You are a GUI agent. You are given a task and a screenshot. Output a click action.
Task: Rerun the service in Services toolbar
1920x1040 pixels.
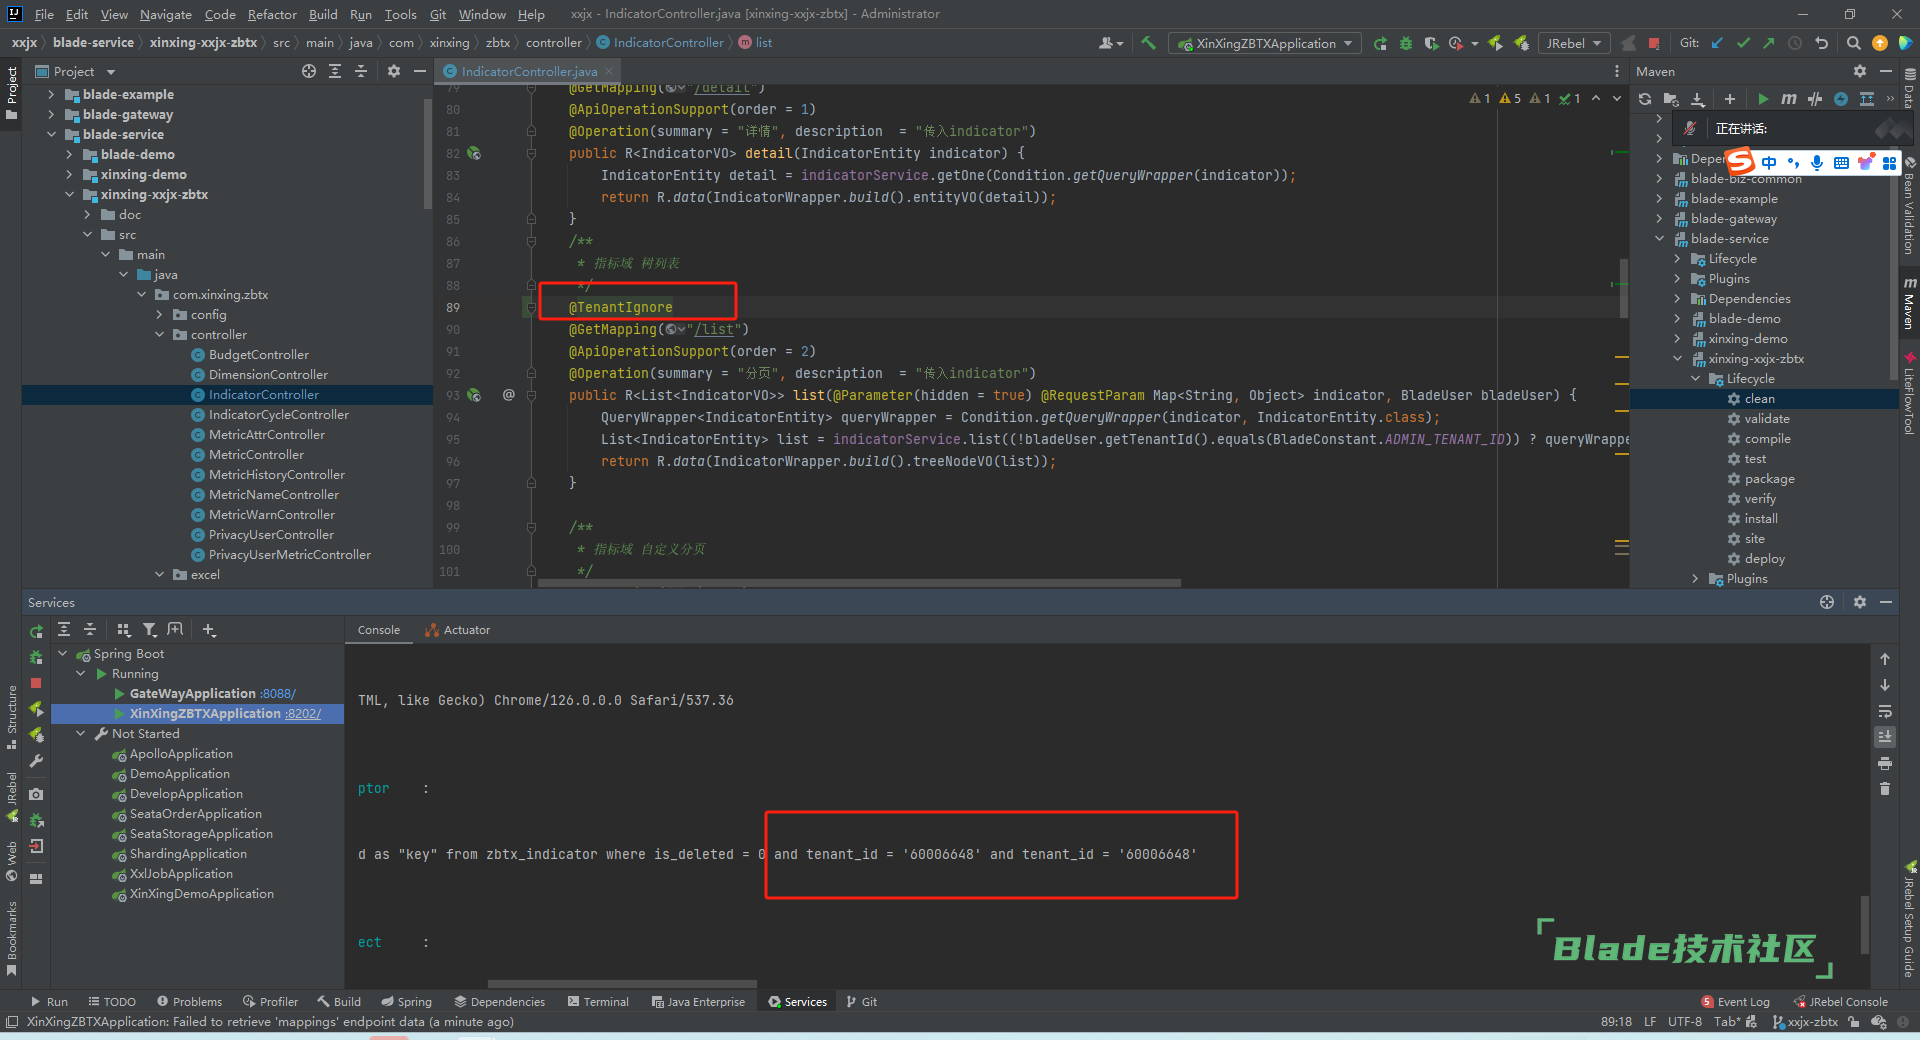(x=36, y=632)
